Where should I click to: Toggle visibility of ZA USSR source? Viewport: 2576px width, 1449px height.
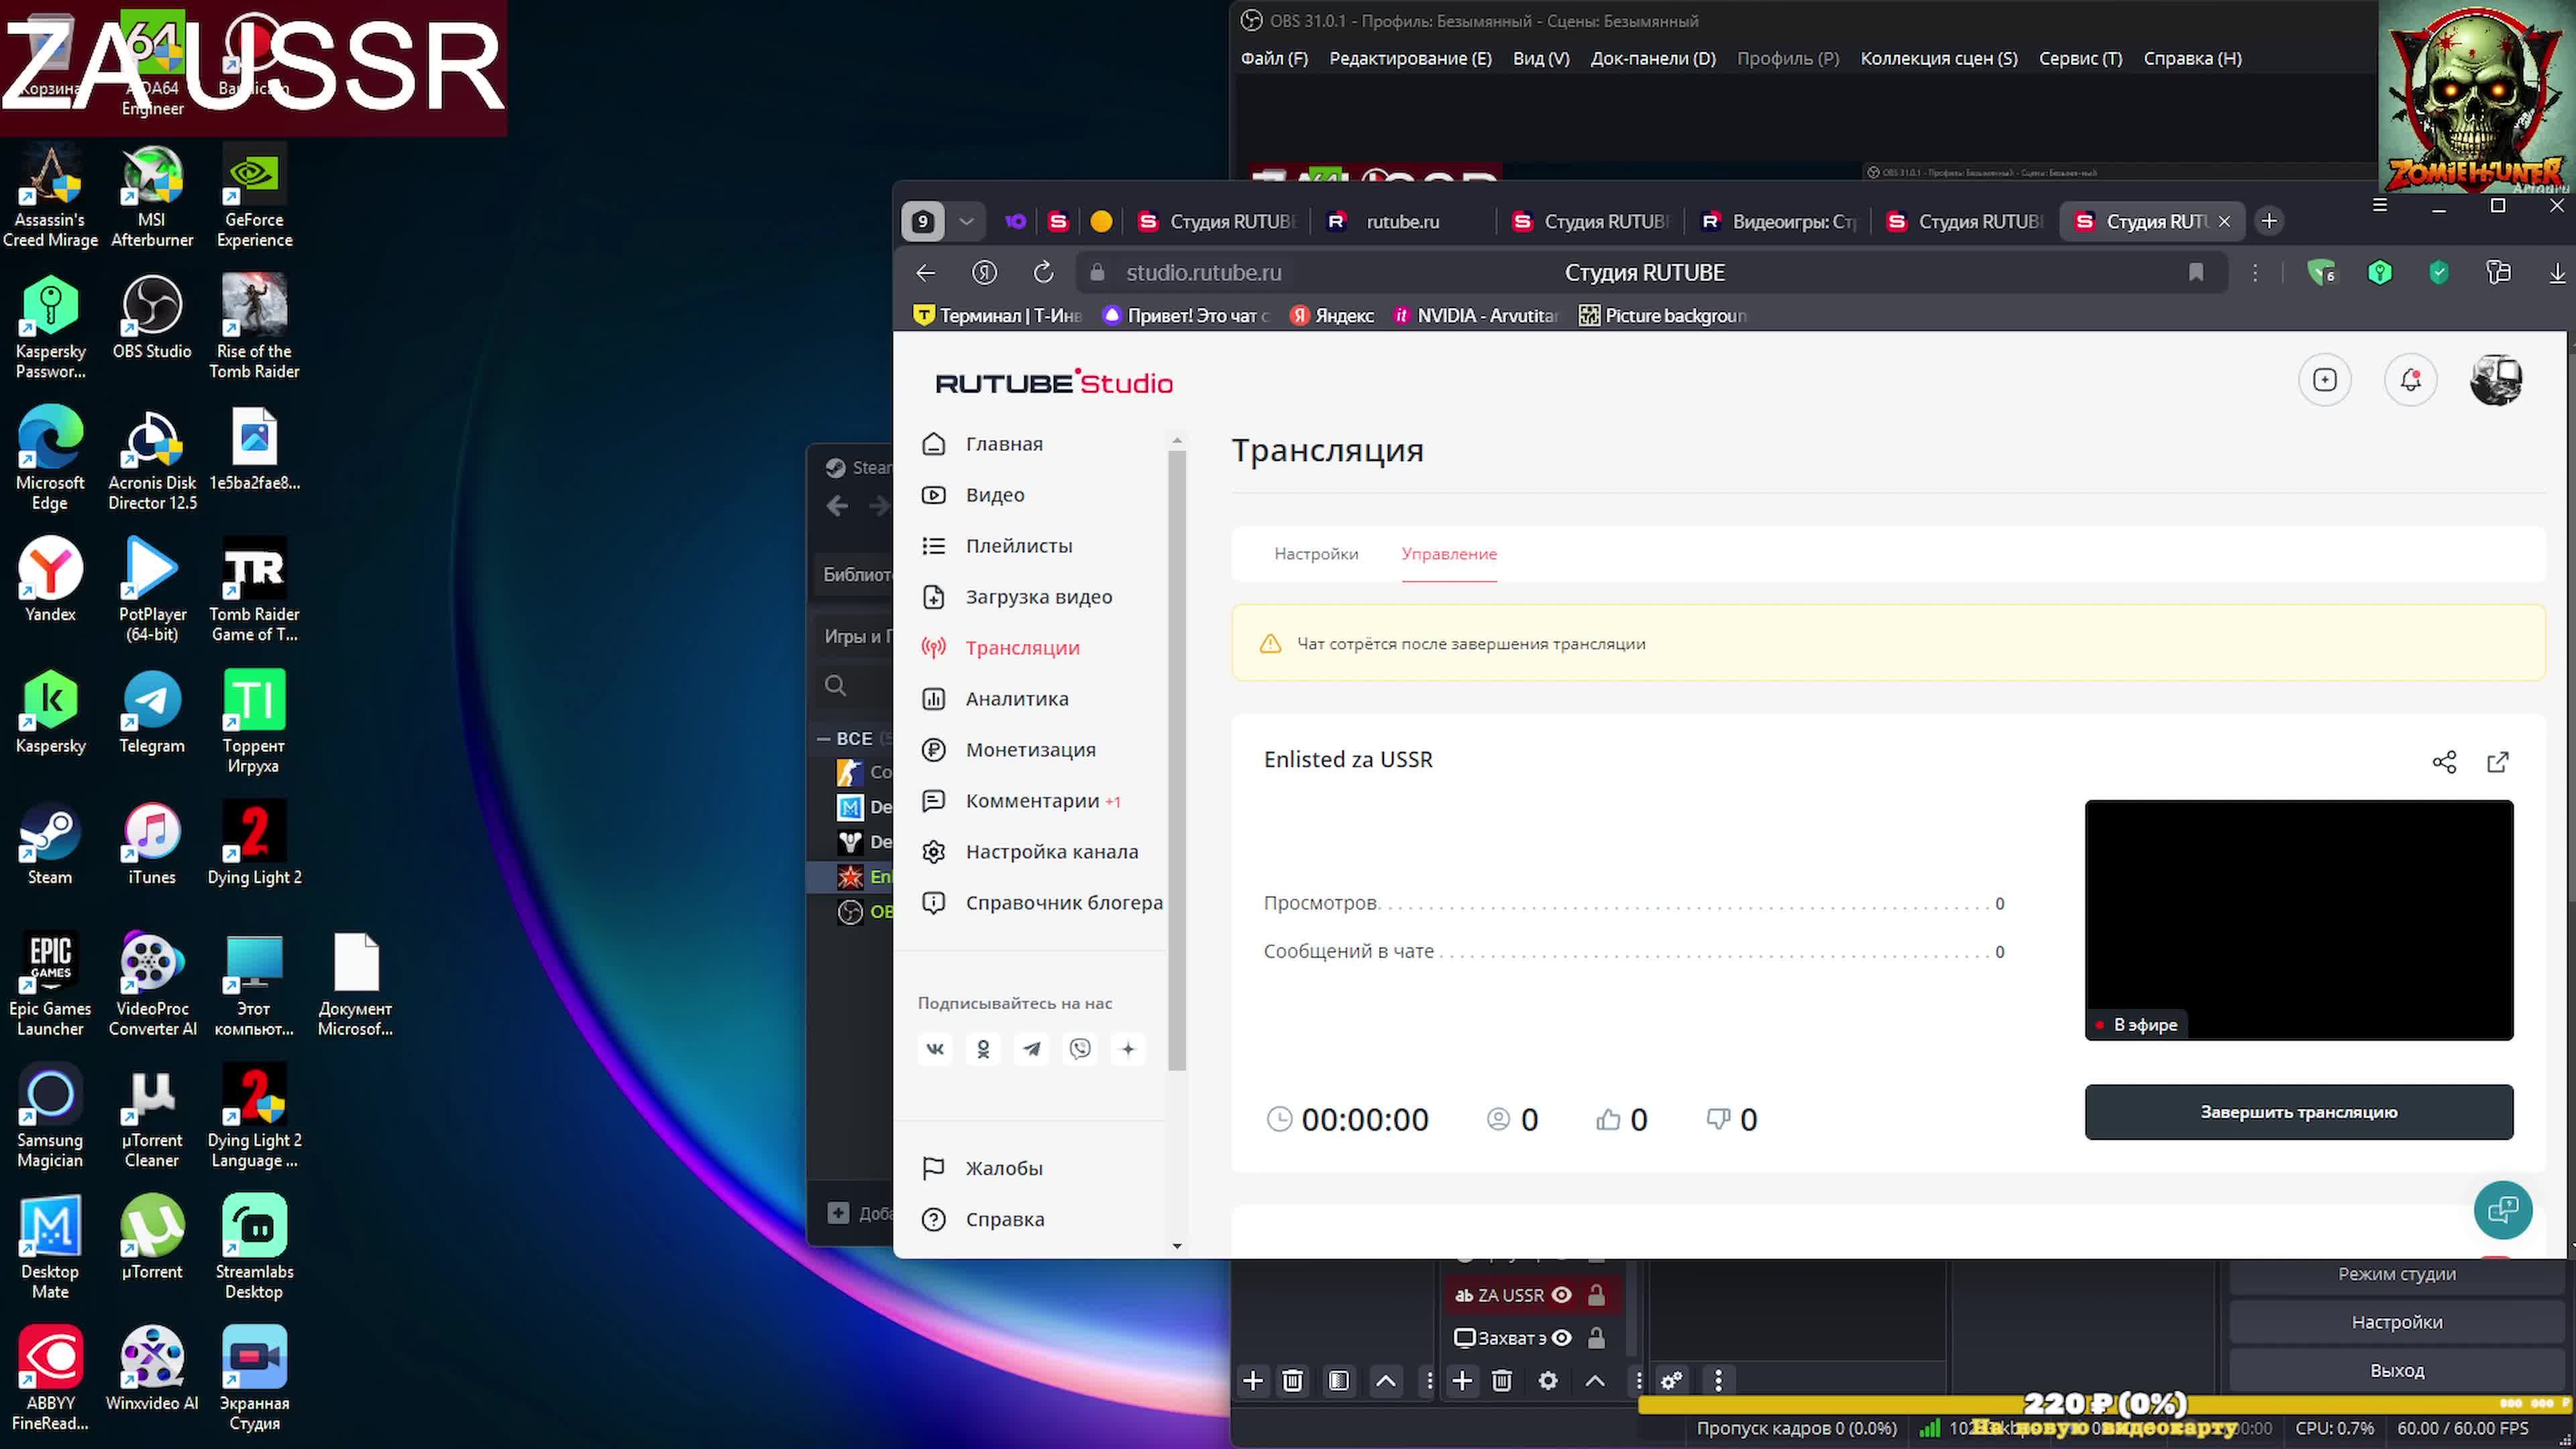tap(1562, 1295)
